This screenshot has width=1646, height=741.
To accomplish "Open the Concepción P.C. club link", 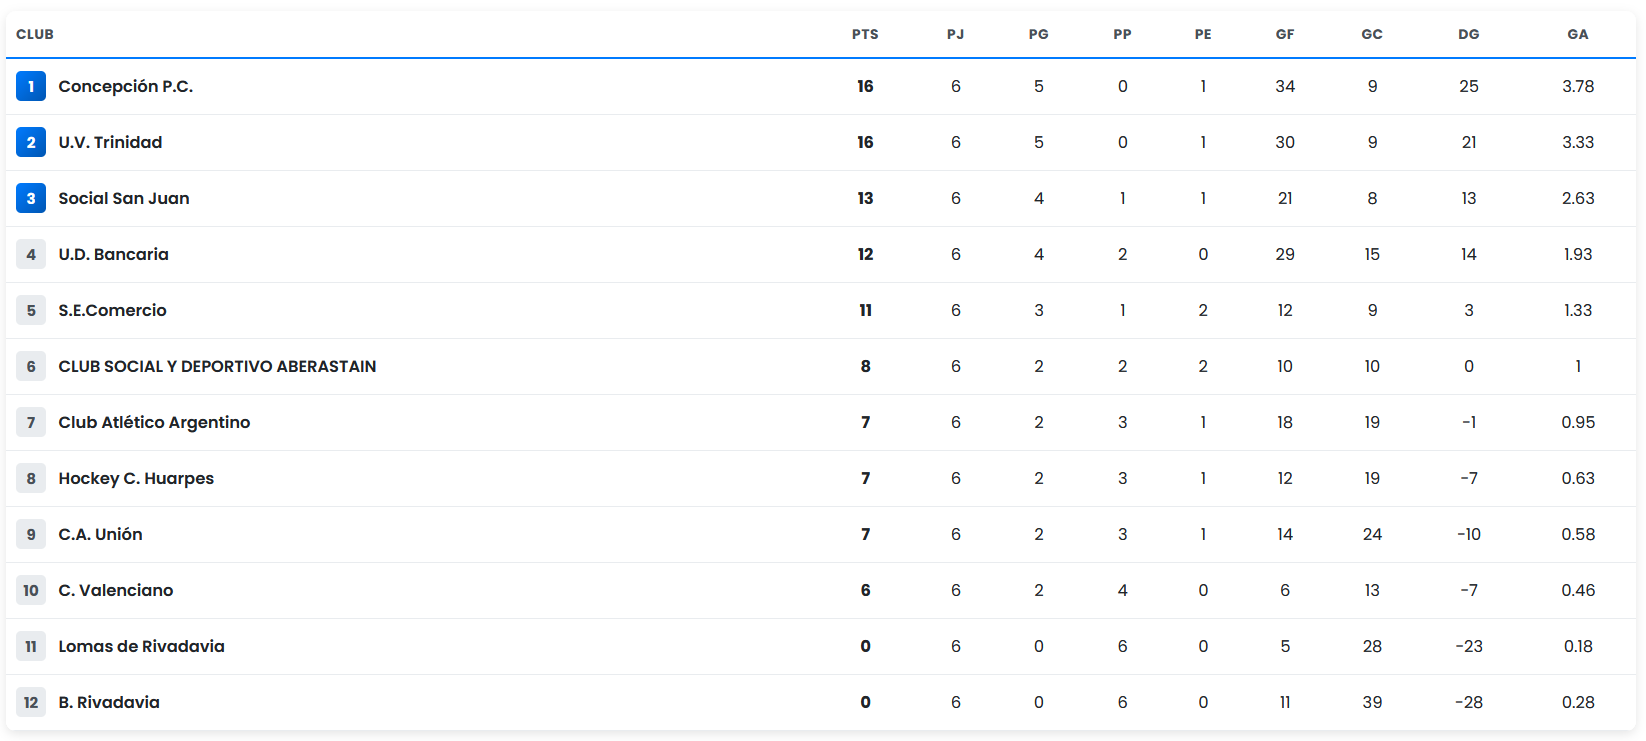I will [x=125, y=86].
